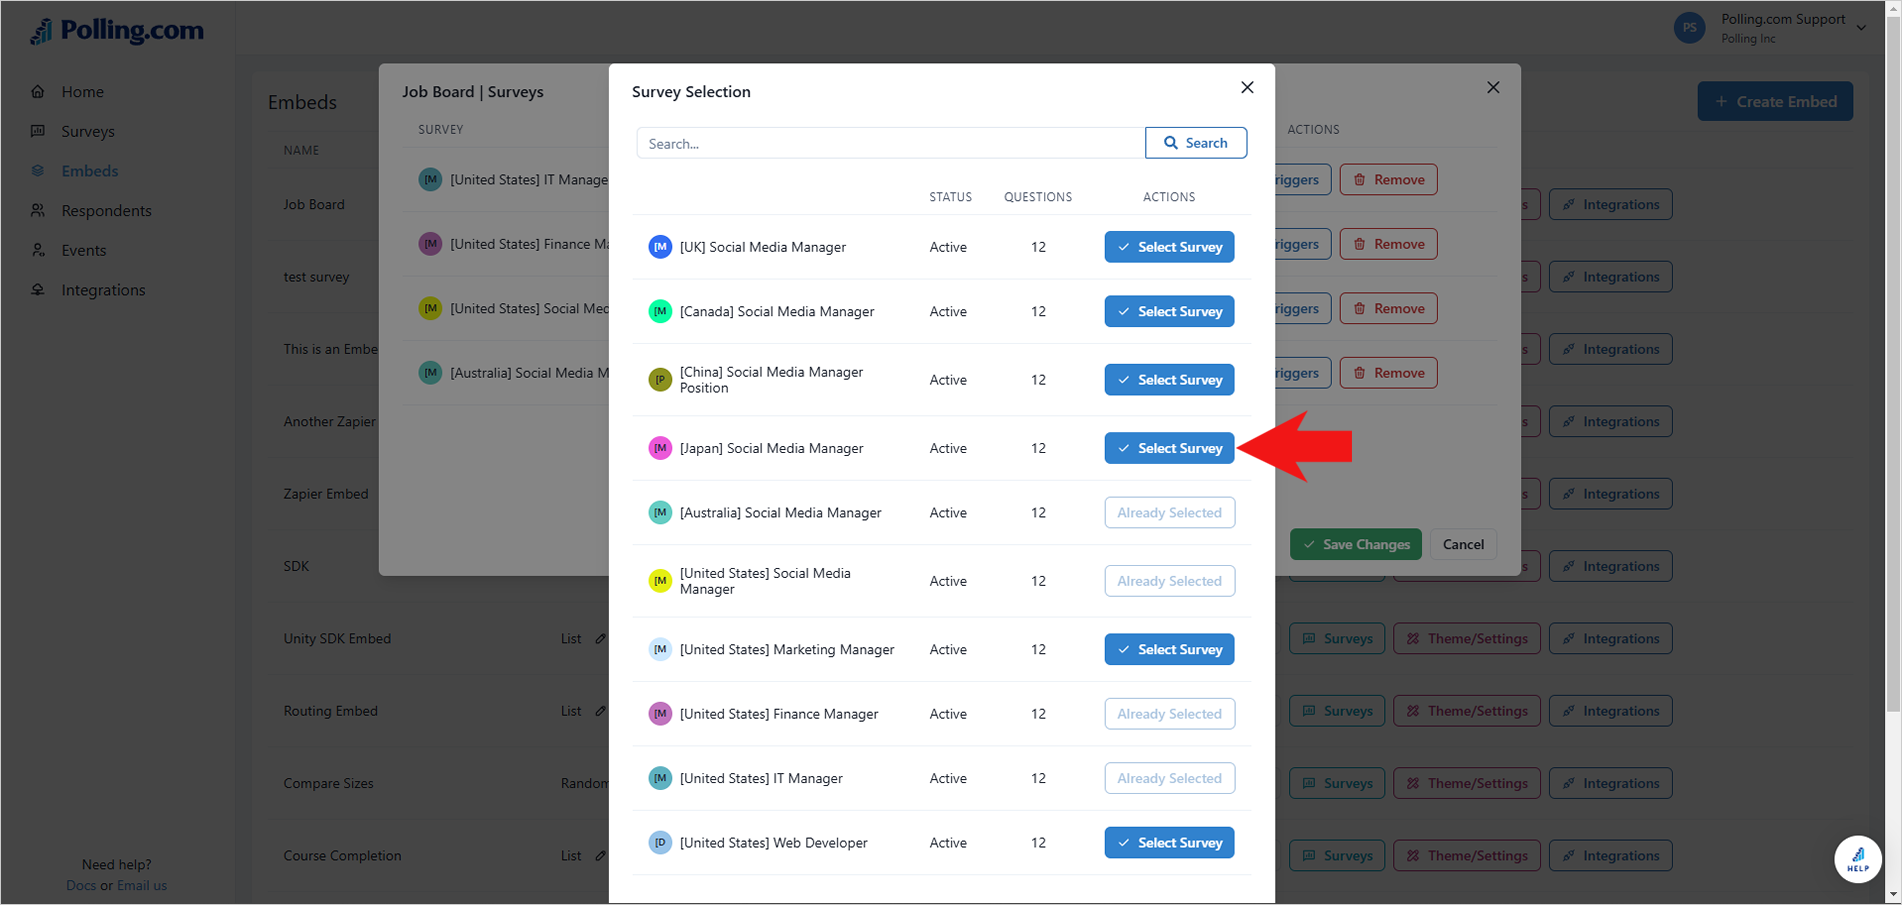Open Home in the sidebar

pyautogui.click(x=82, y=92)
